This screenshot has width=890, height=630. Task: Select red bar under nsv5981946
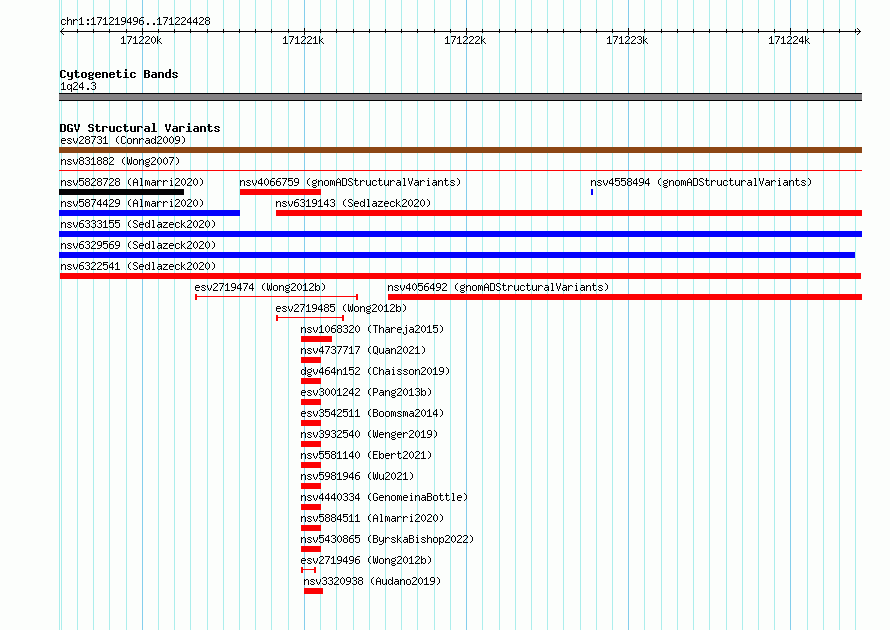point(311,486)
